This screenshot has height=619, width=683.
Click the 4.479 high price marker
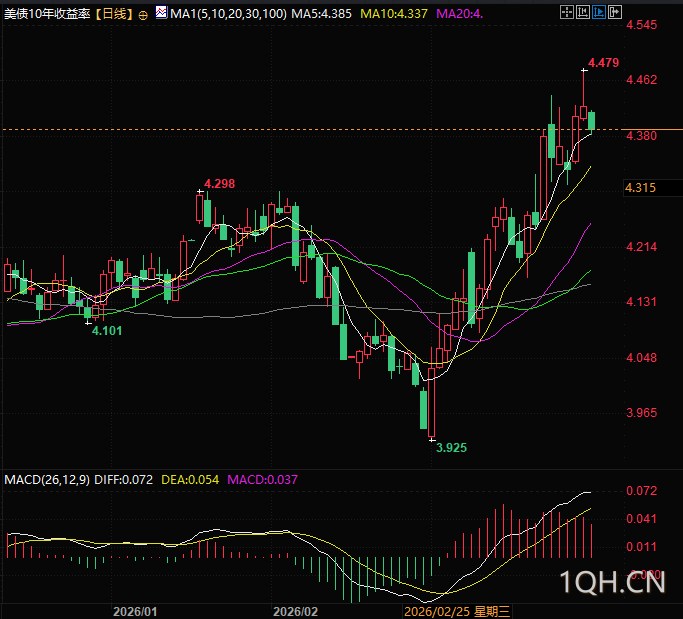(603, 63)
